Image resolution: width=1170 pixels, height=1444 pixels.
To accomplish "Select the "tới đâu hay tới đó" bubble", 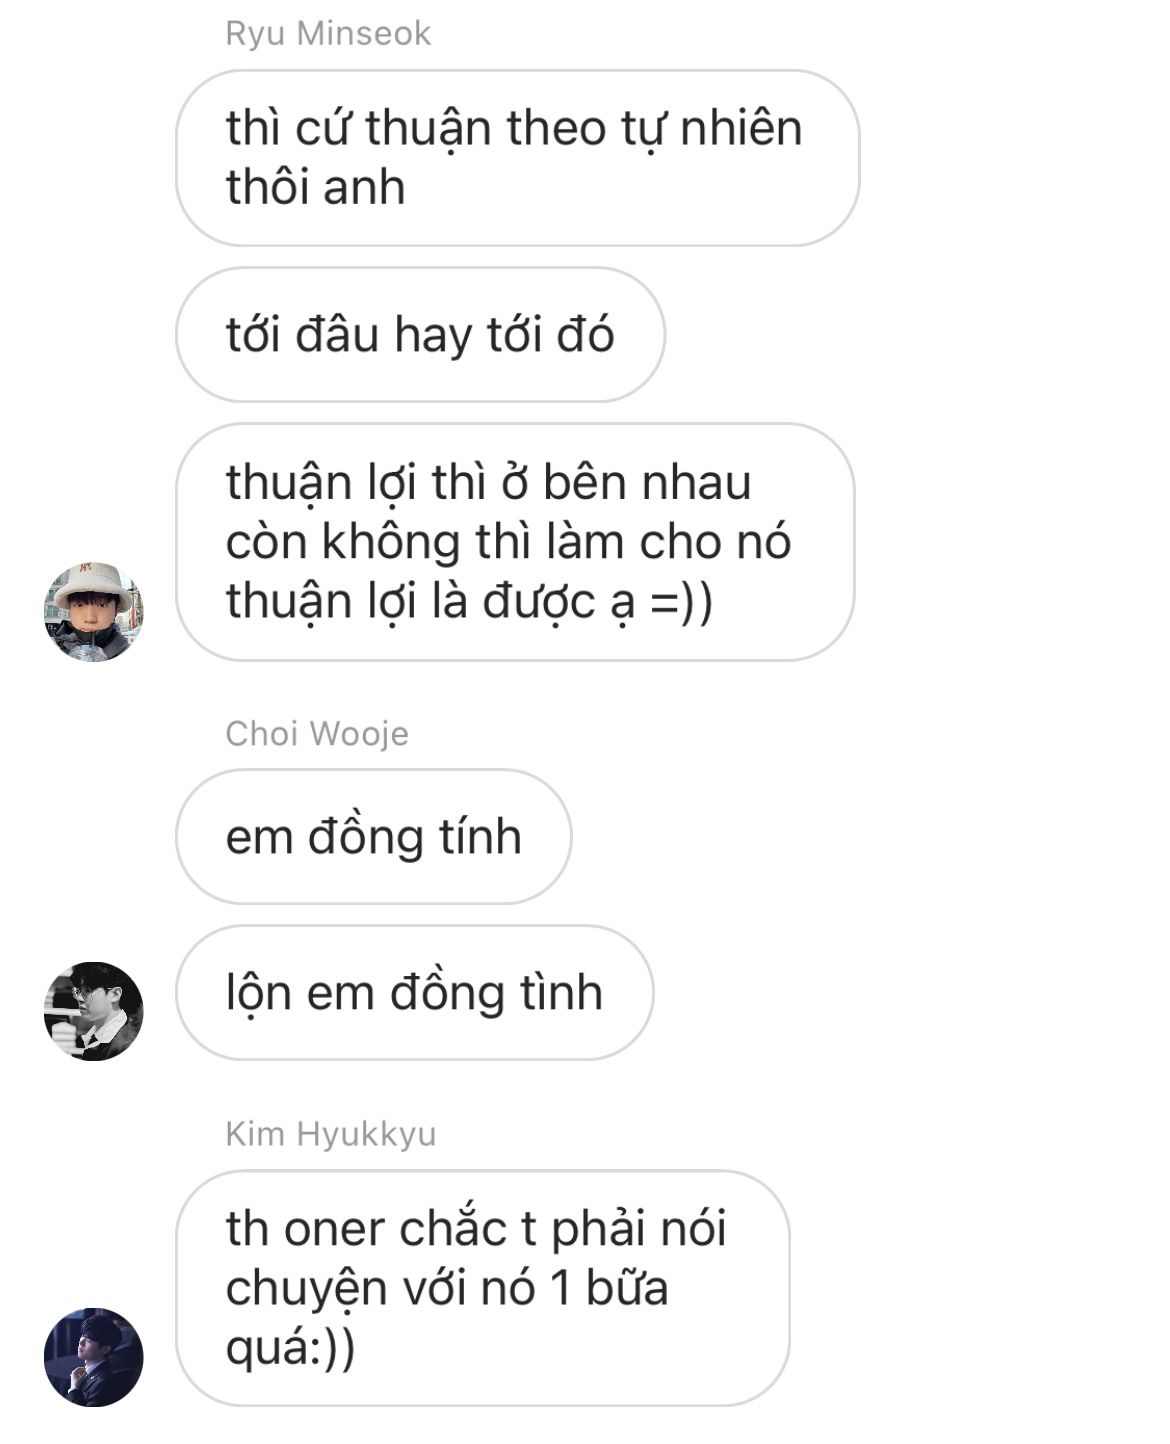I will 420,334.
